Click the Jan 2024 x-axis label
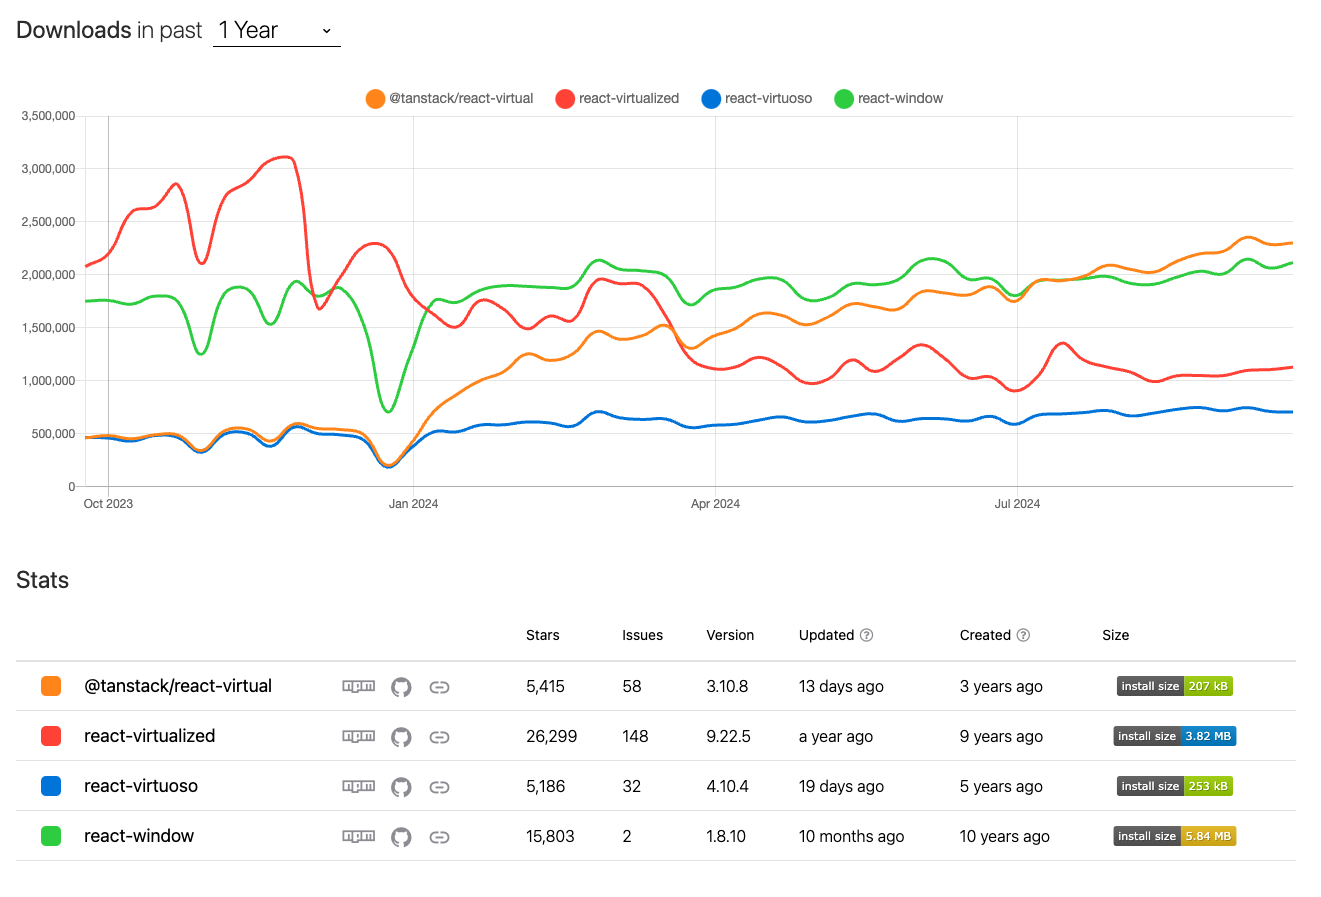Screen dimensions: 1321x897 (413, 504)
